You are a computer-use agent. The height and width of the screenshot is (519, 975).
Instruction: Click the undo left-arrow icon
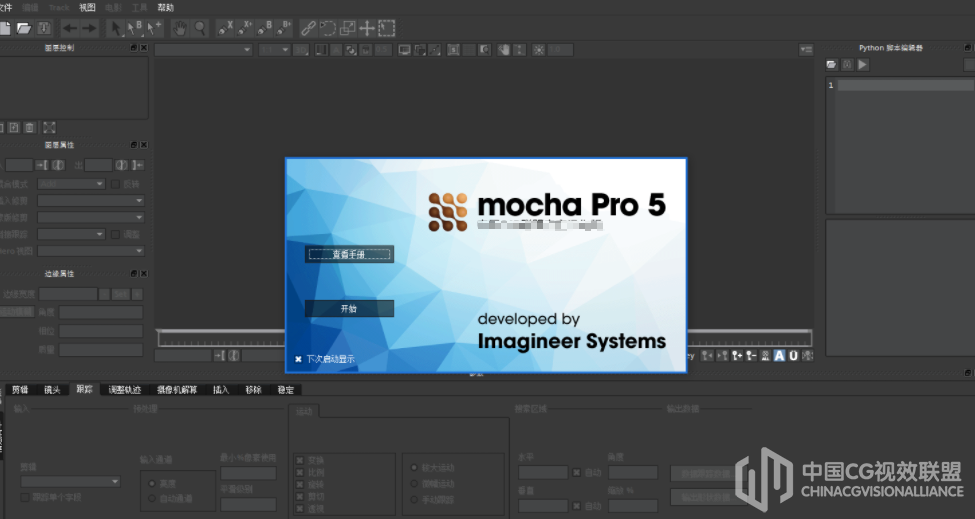[x=70, y=28]
